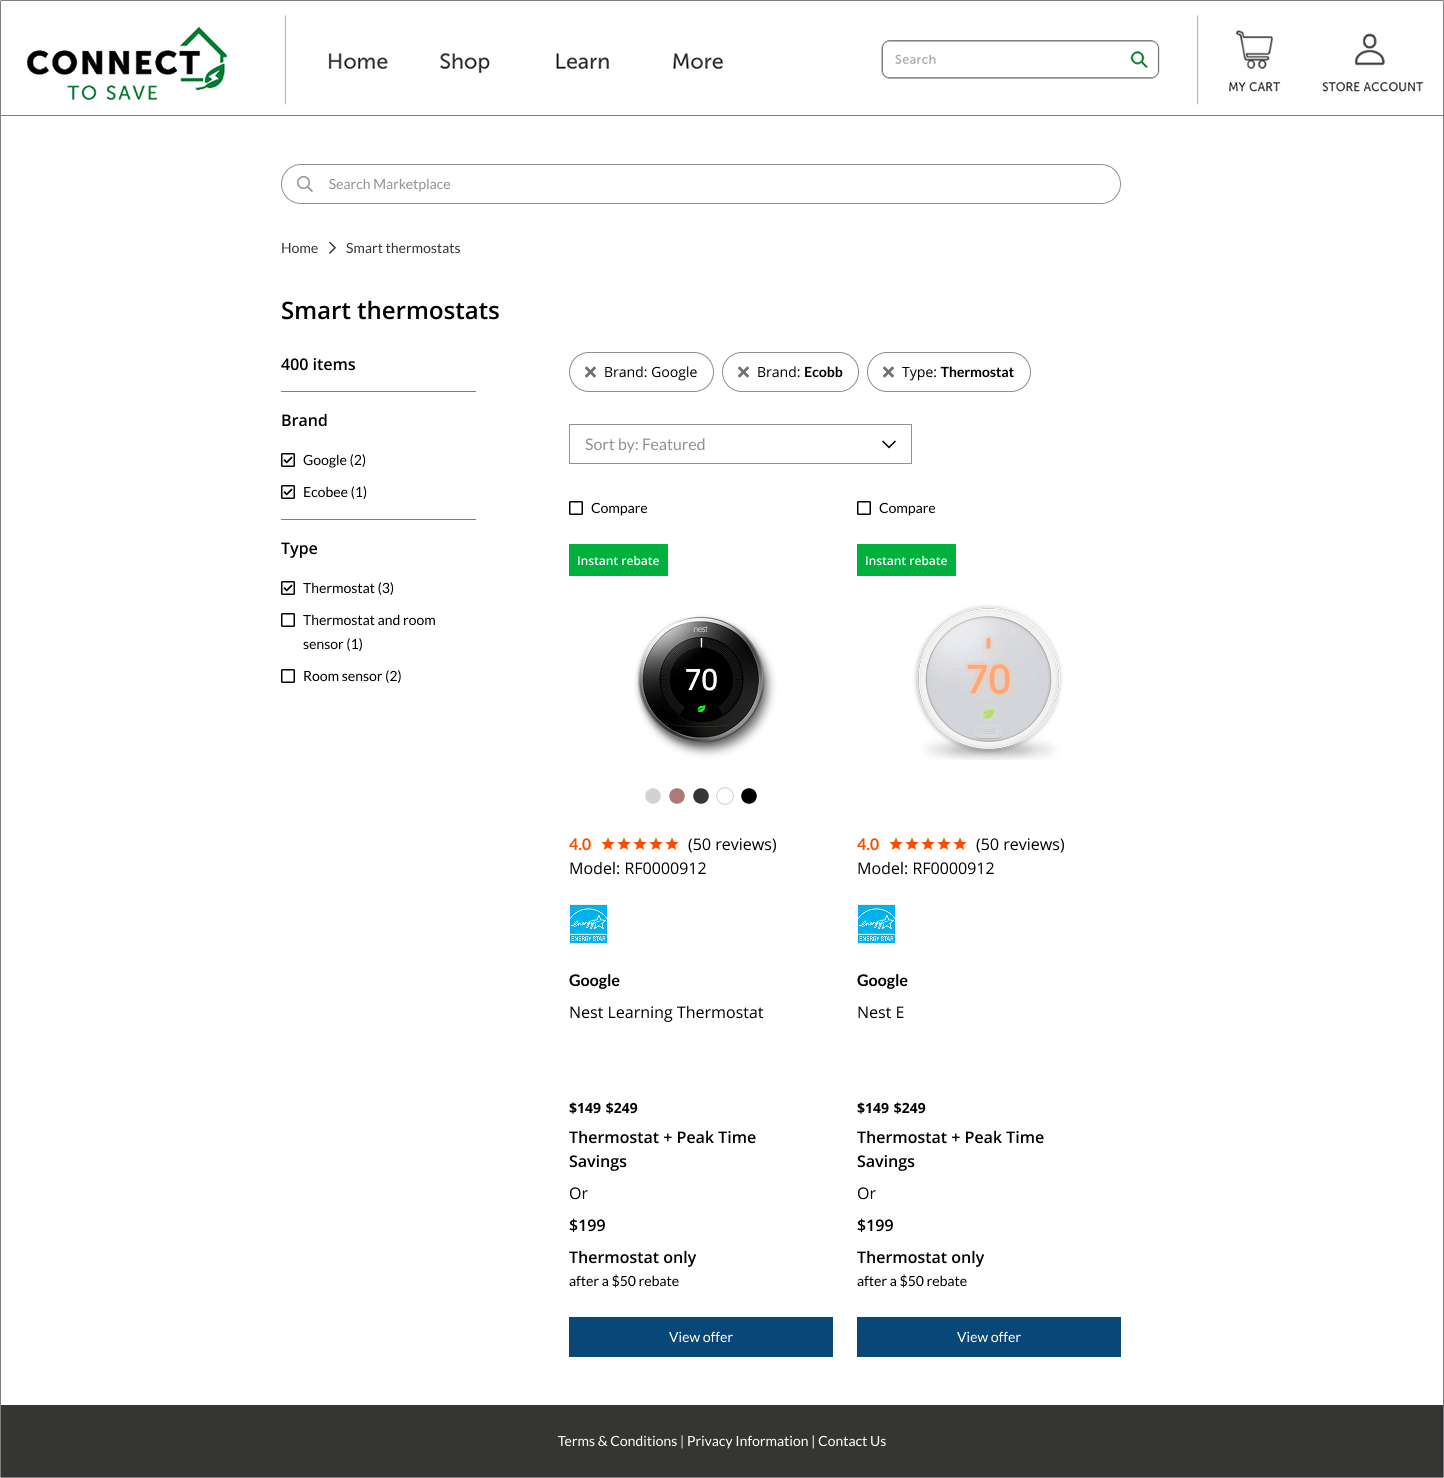Select the copper color swatch

click(x=677, y=796)
